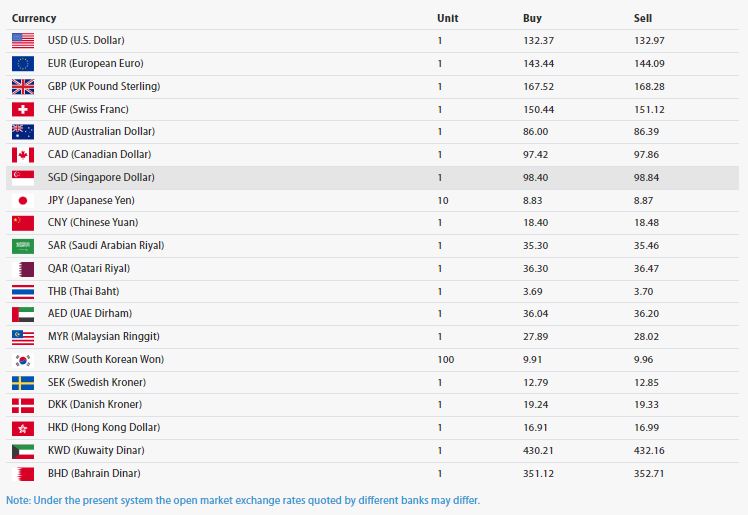This screenshot has height=515, width=748.
Task: Click the AUD (Australian Dollar) label
Action: pyautogui.click(x=101, y=131)
